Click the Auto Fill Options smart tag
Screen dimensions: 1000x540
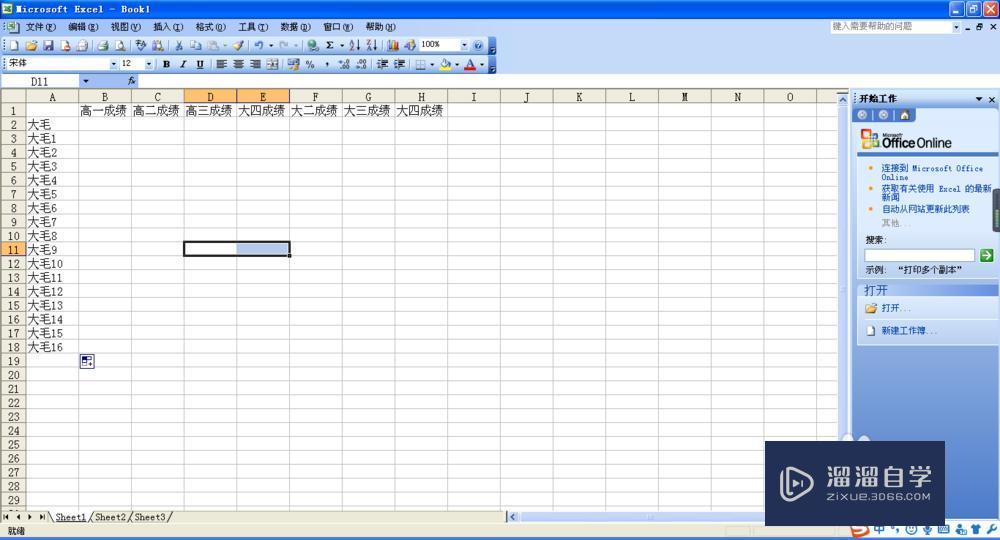[87, 361]
